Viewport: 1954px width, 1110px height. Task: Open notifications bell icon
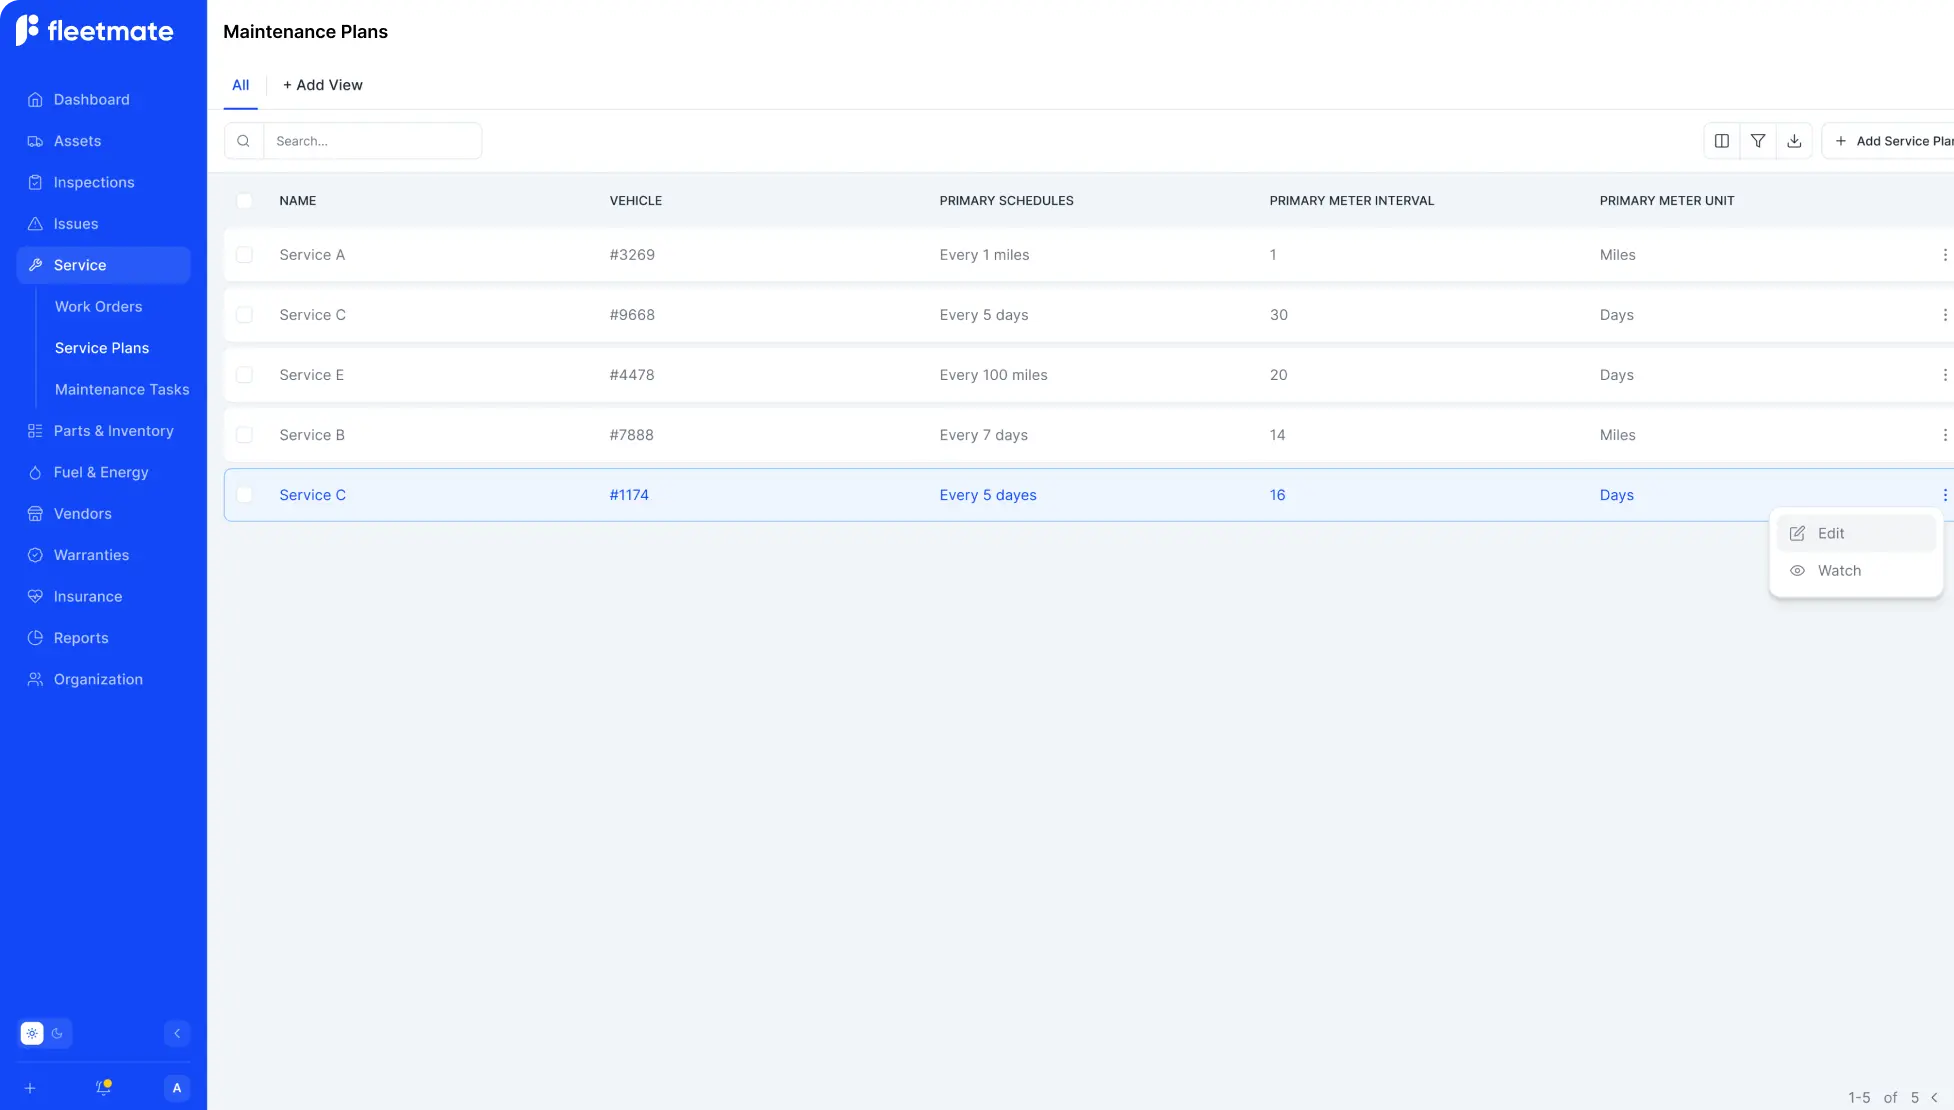point(103,1088)
